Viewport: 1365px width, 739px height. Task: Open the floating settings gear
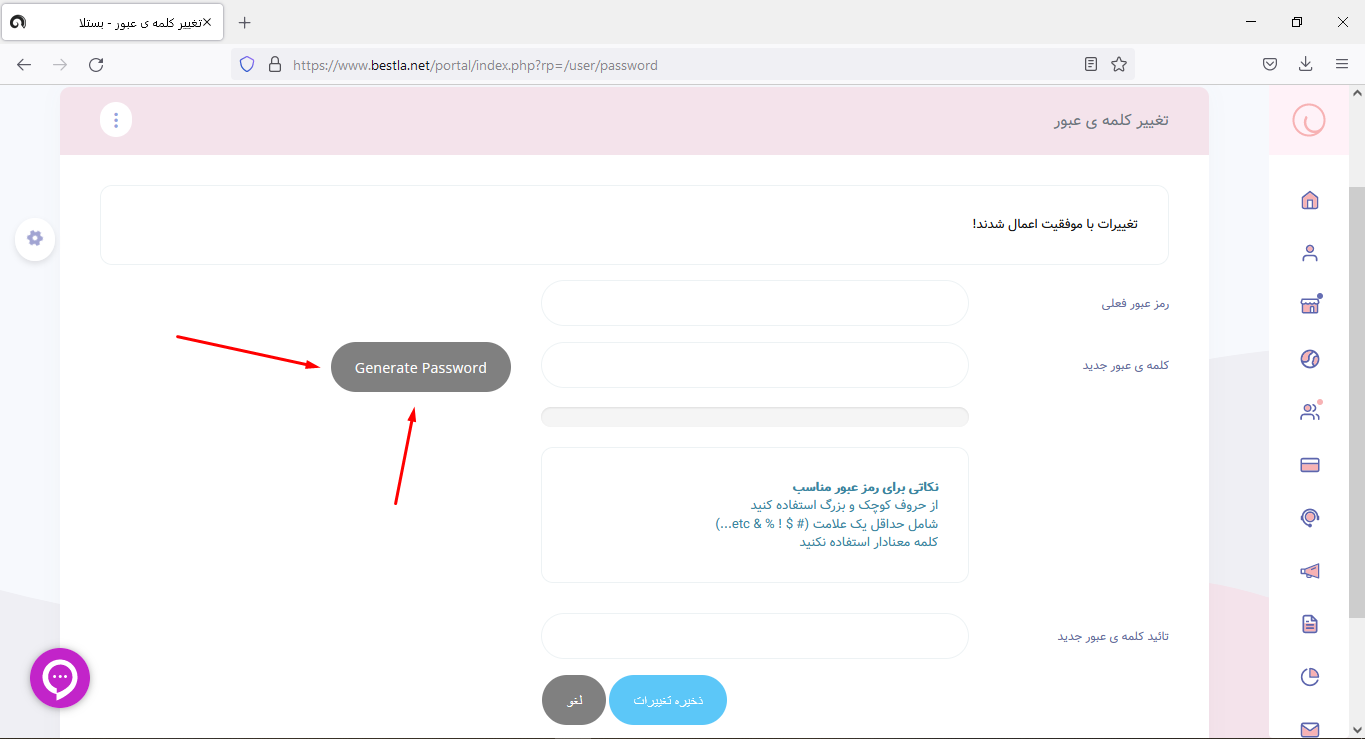coord(35,238)
